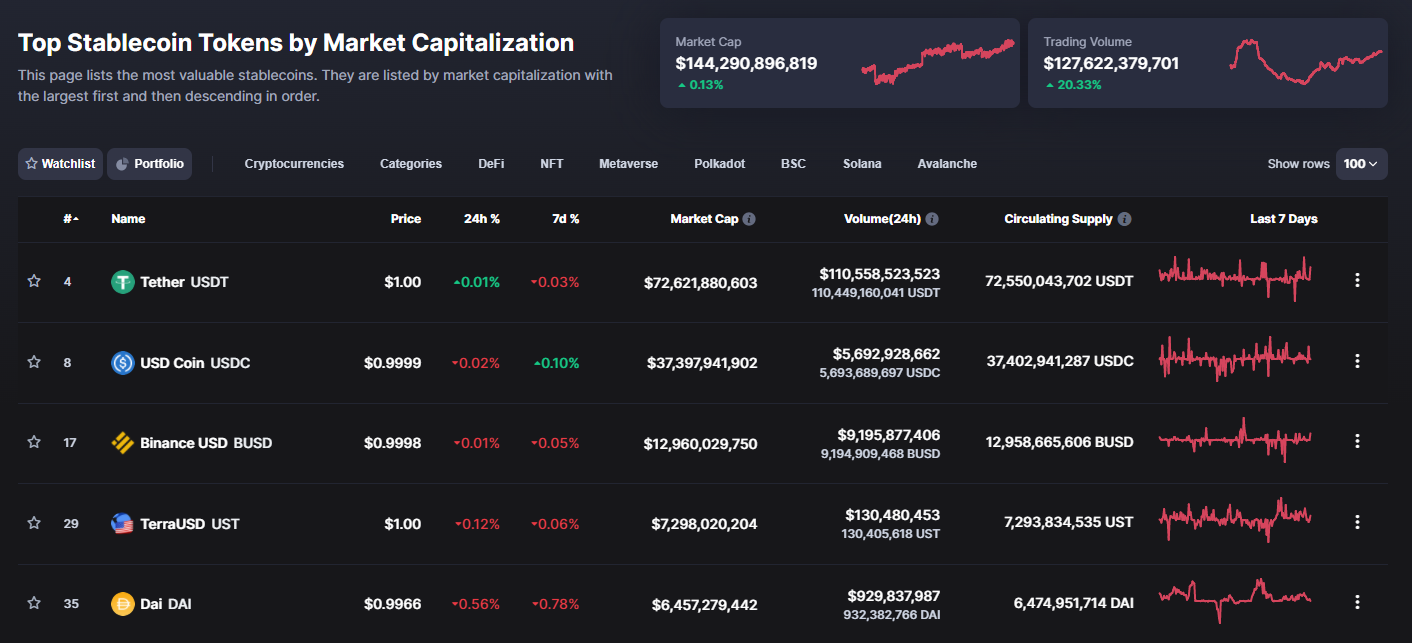Viewport: 1412px width, 643px height.
Task: Open the Watchlist button
Action: (60, 164)
